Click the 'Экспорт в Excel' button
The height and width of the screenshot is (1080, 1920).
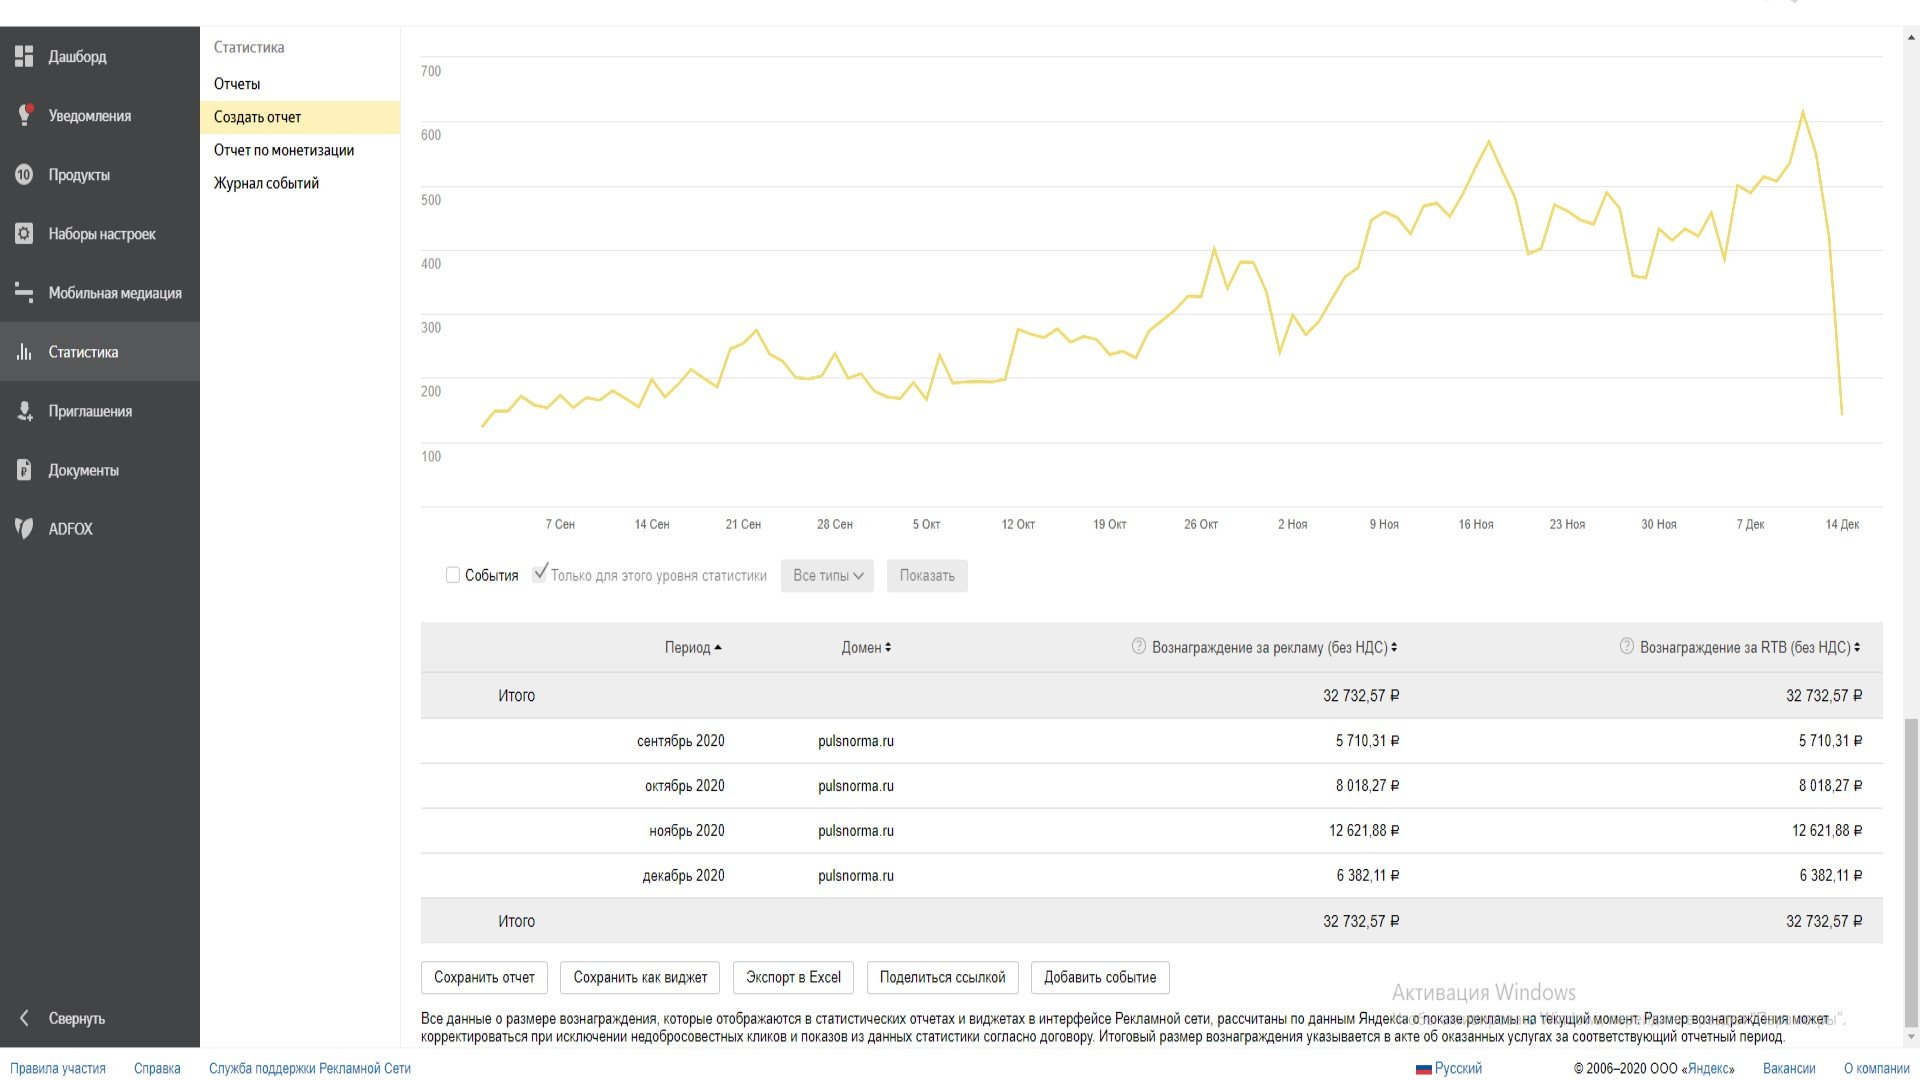point(793,977)
